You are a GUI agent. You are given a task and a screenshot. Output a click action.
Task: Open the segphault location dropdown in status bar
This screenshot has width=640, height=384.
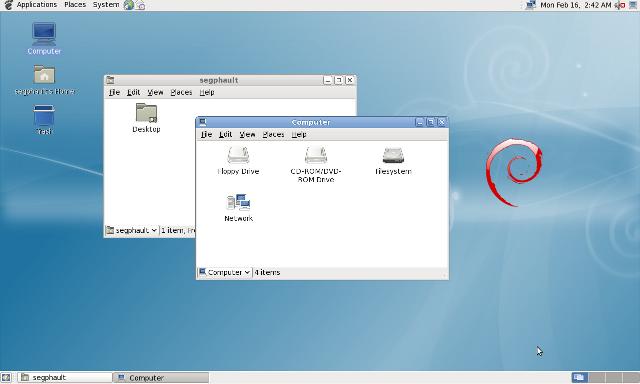pos(132,231)
